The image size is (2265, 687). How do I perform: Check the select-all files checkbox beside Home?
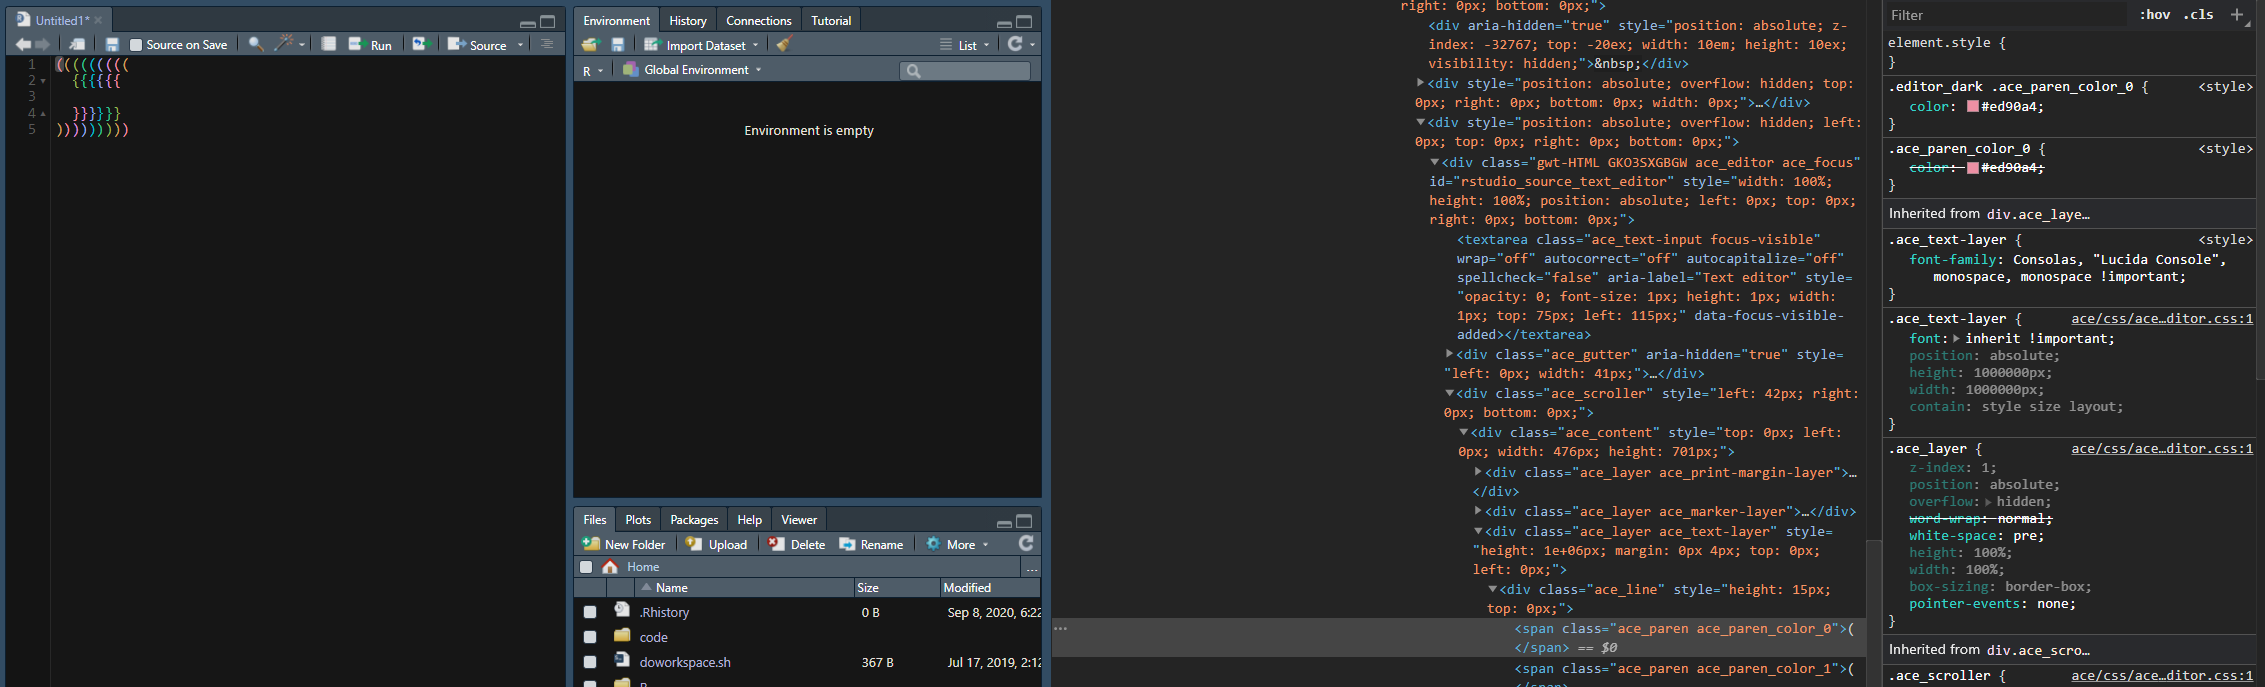pos(586,567)
